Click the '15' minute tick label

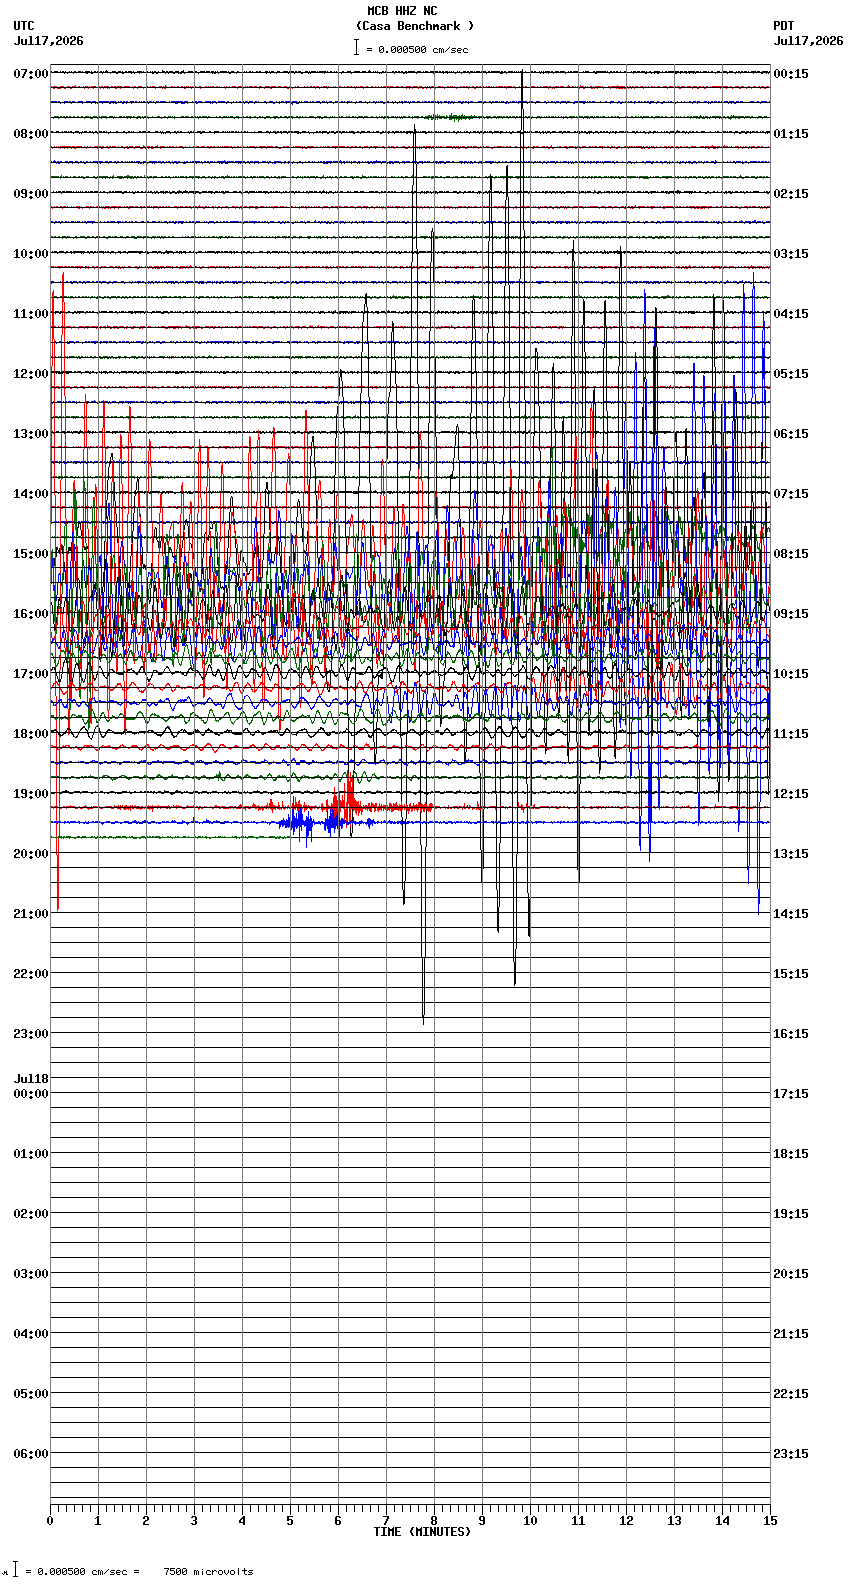pyautogui.click(x=770, y=1521)
